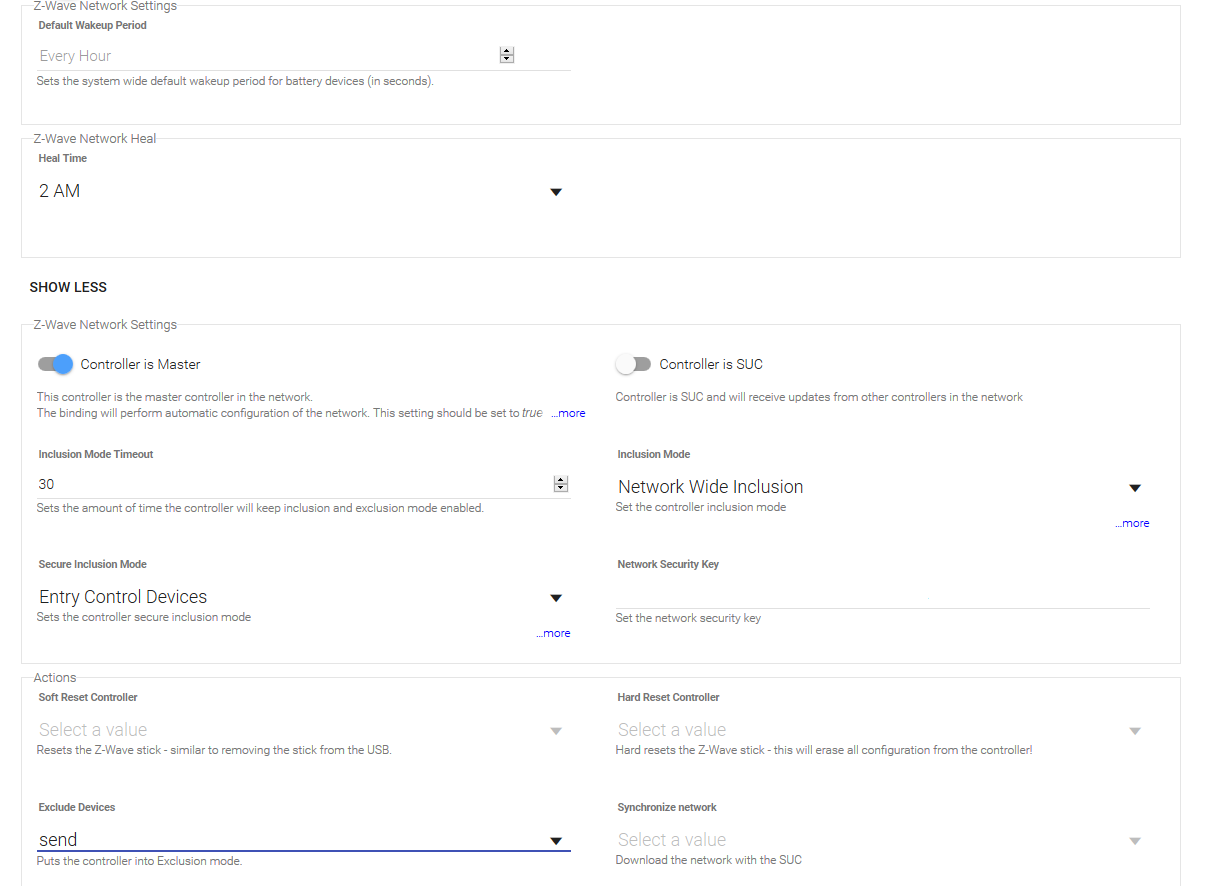Click ...more link under Inclusion Mode

tap(1132, 523)
